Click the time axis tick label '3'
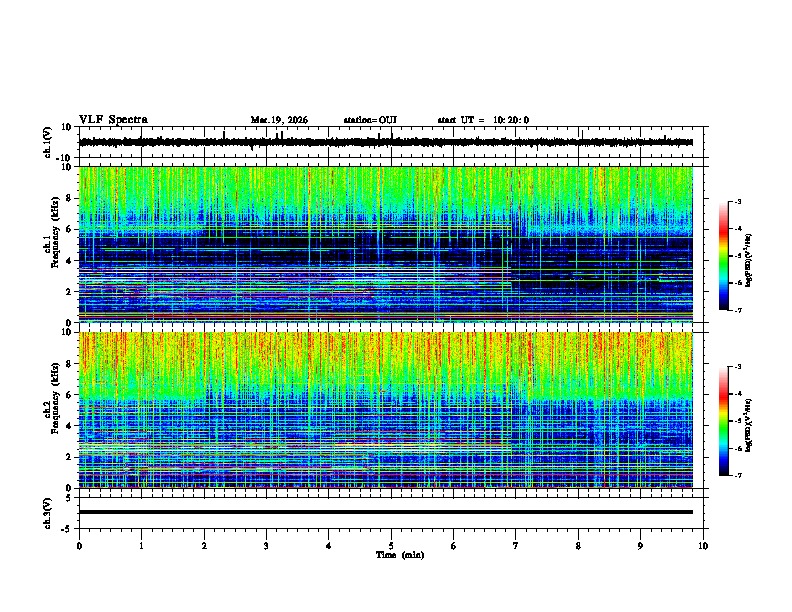Screen dimensions: 792x612 [x=266, y=546]
